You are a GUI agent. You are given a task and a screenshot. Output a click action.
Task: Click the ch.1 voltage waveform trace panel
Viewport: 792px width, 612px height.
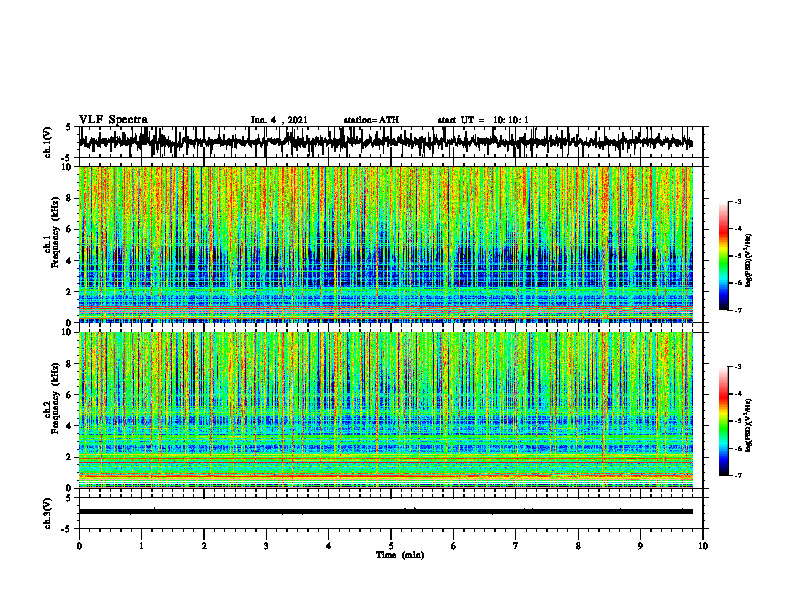[390, 142]
